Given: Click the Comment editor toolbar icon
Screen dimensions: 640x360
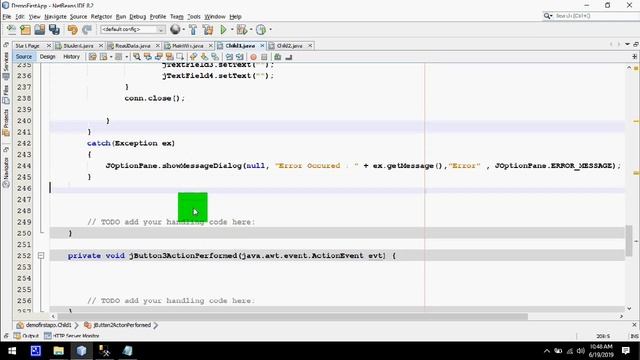Looking at the screenshot, I should (278, 57).
